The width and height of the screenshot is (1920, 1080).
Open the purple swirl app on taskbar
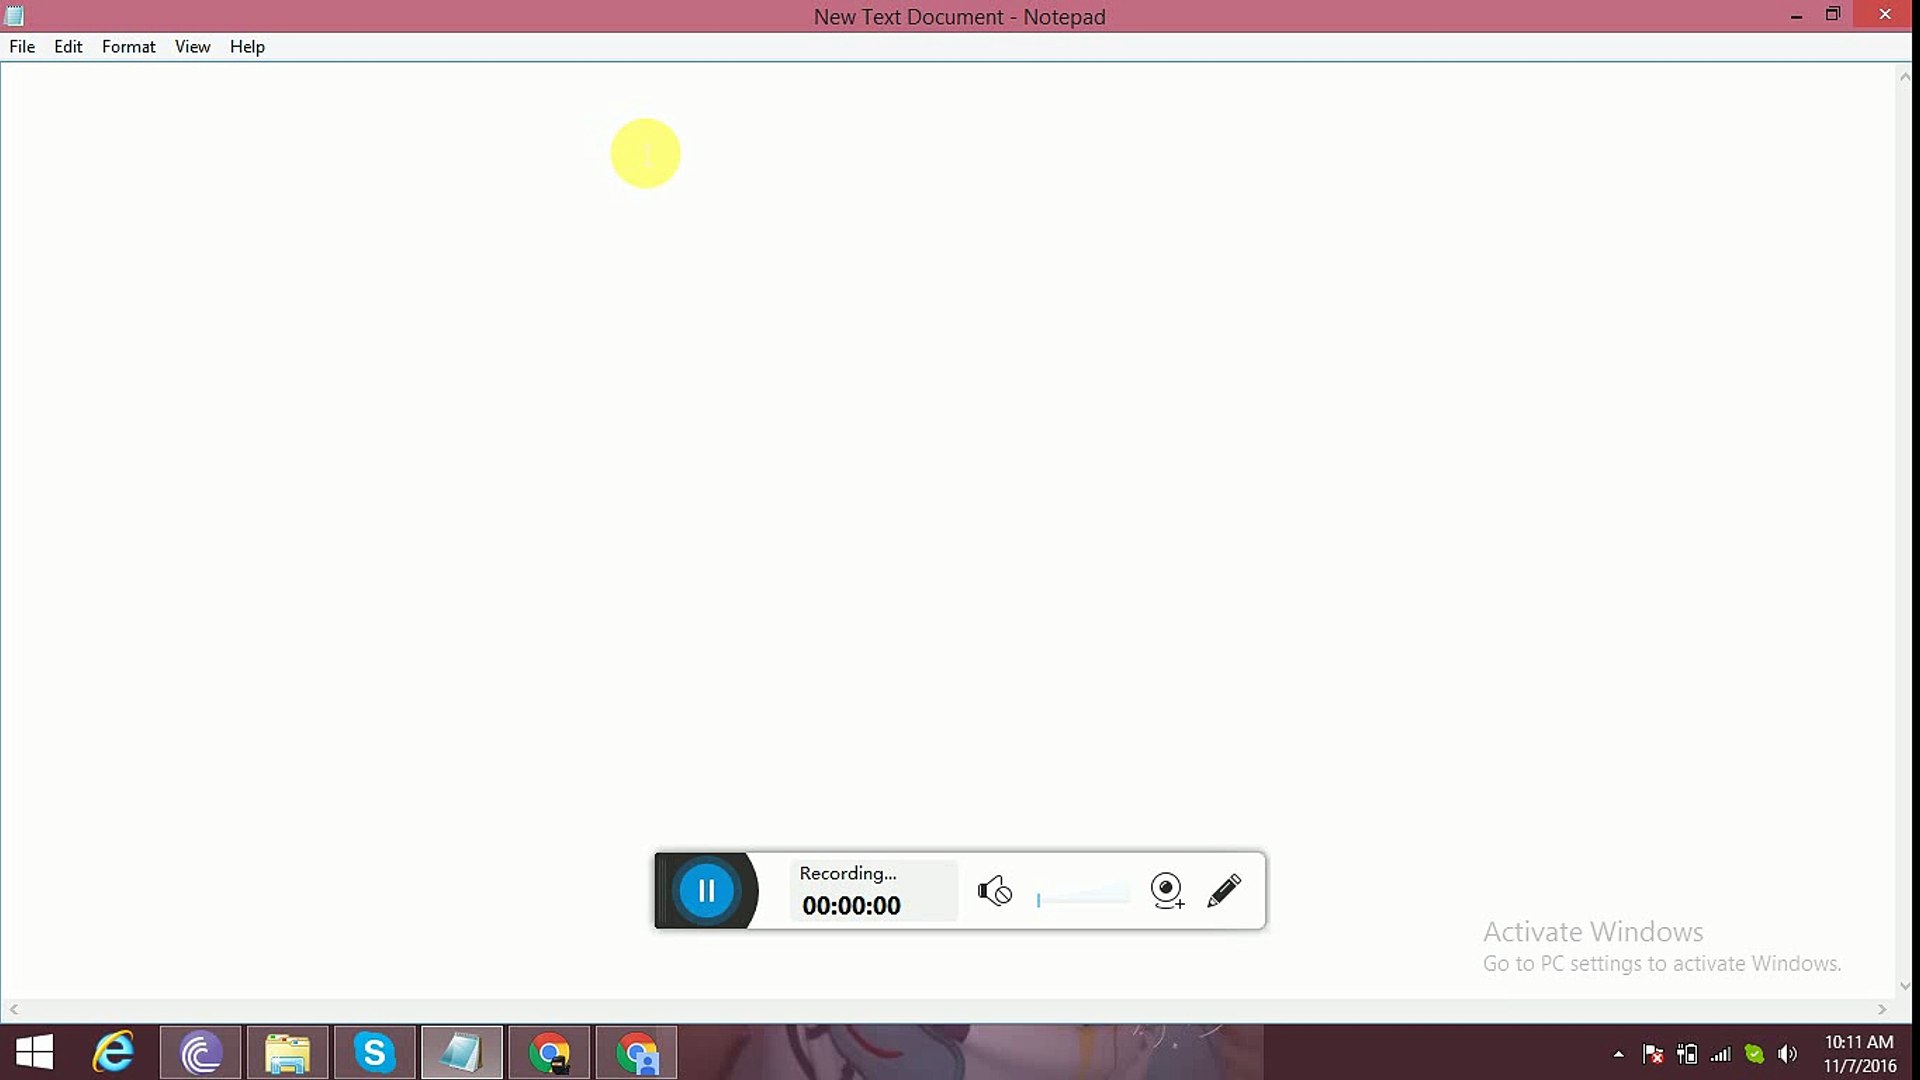click(x=200, y=1053)
